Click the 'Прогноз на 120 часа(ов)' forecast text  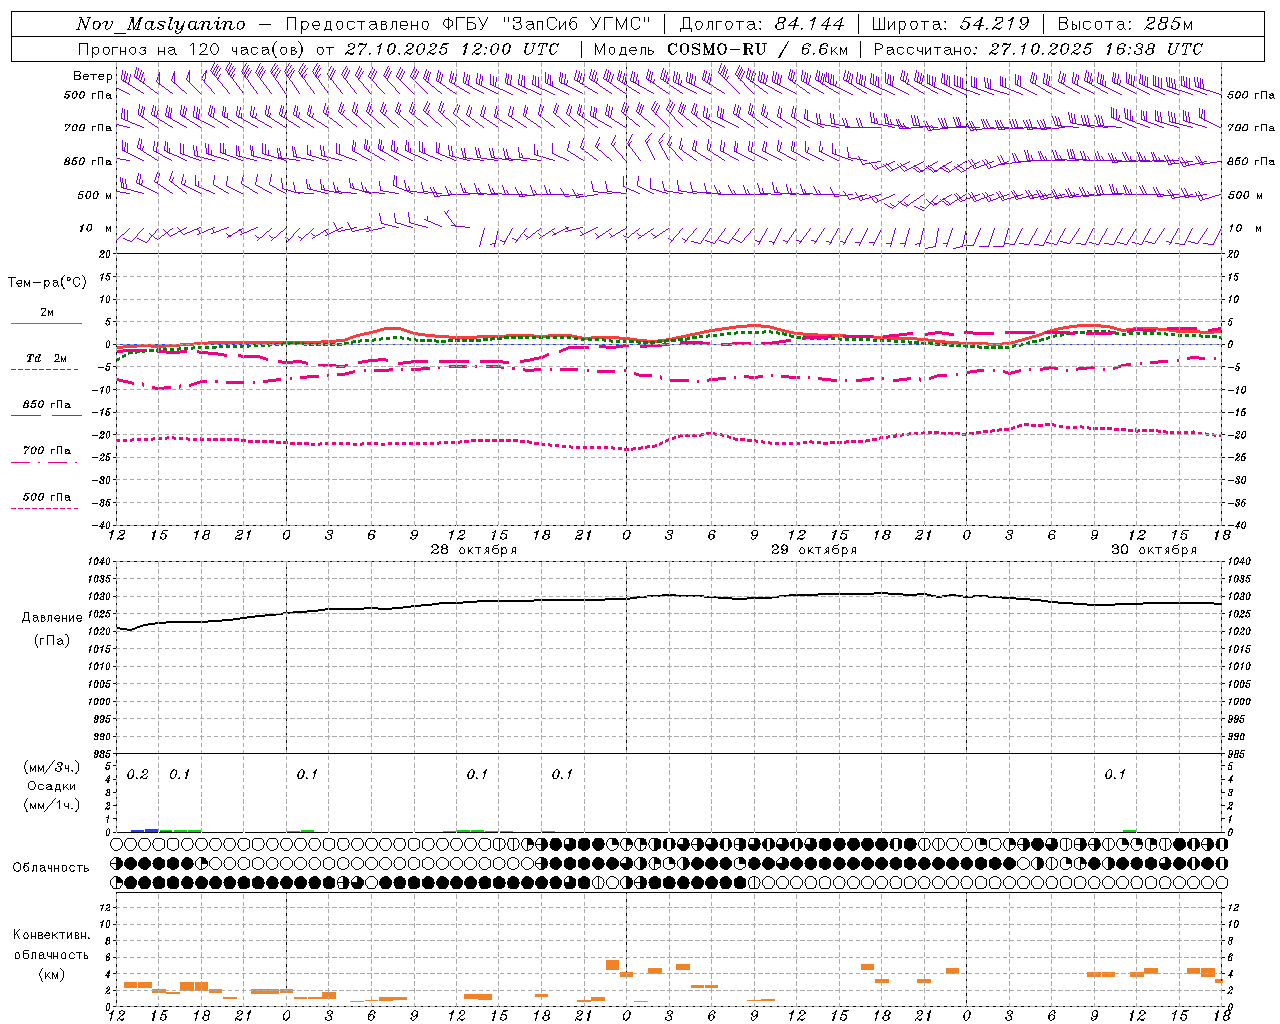tap(193, 49)
